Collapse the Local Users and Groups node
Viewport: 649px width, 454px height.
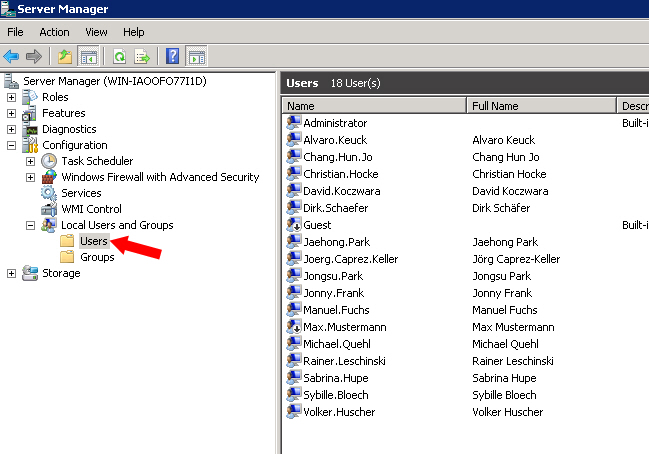[30, 226]
